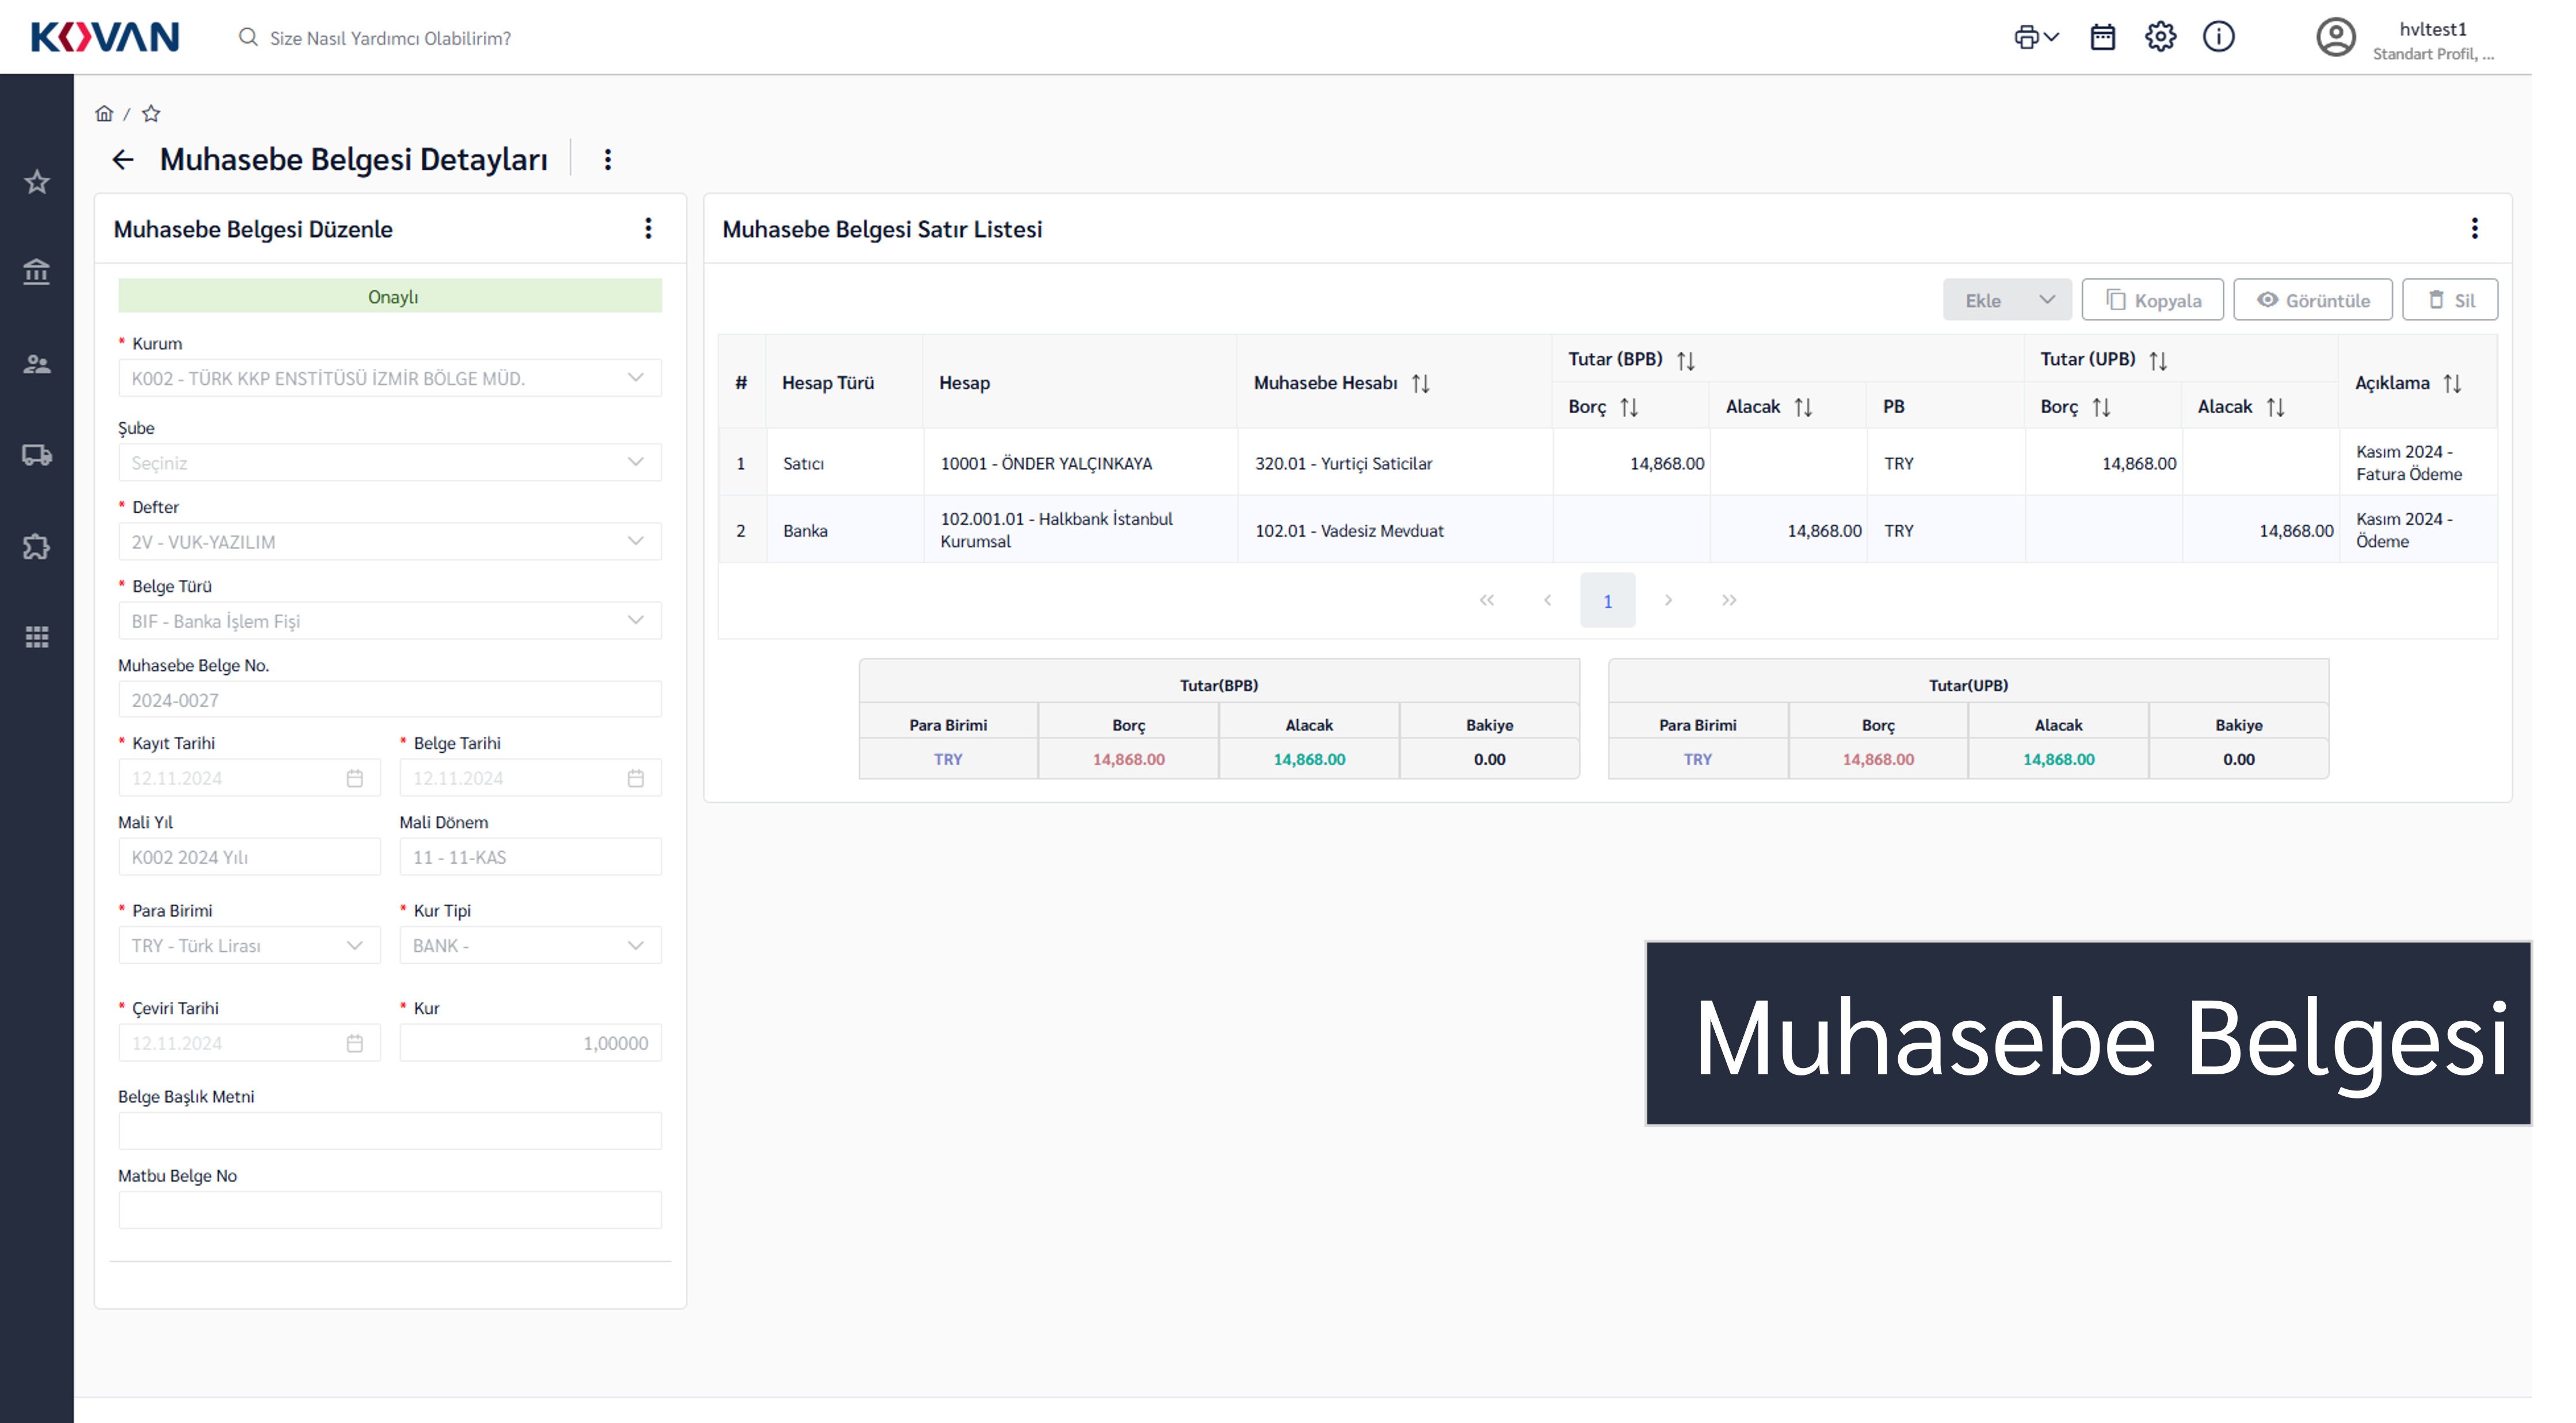Sort Tutar (BPB) column header
This screenshot has height=1423, width=2576.
click(x=1685, y=360)
